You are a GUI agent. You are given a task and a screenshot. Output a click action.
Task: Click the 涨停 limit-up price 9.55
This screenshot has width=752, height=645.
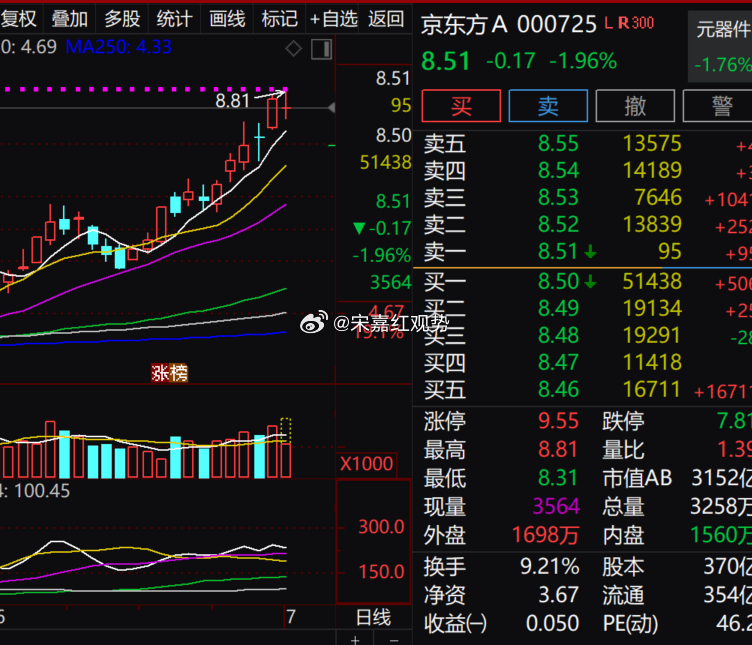(x=558, y=421)
